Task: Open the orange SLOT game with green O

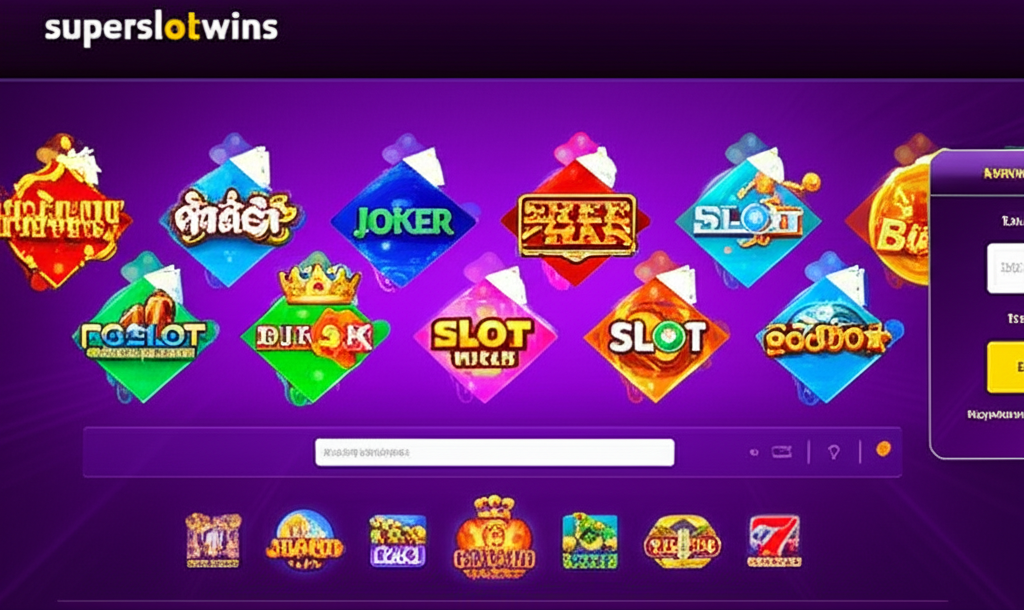Action: 656,336
